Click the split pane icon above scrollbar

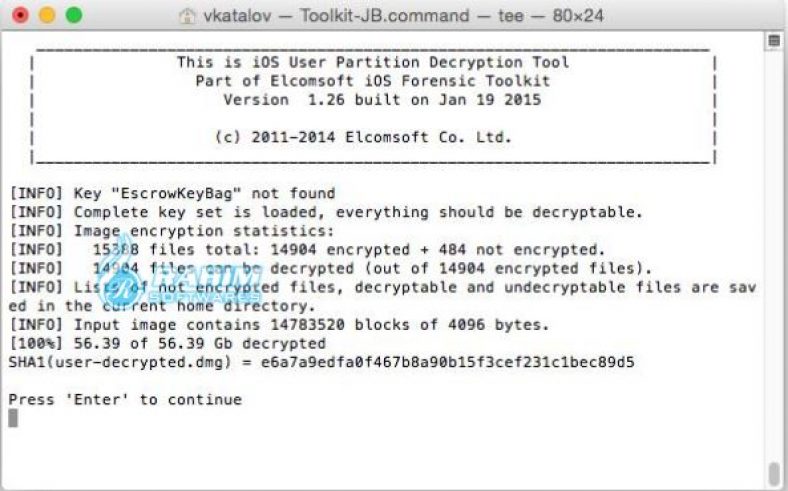774,41
